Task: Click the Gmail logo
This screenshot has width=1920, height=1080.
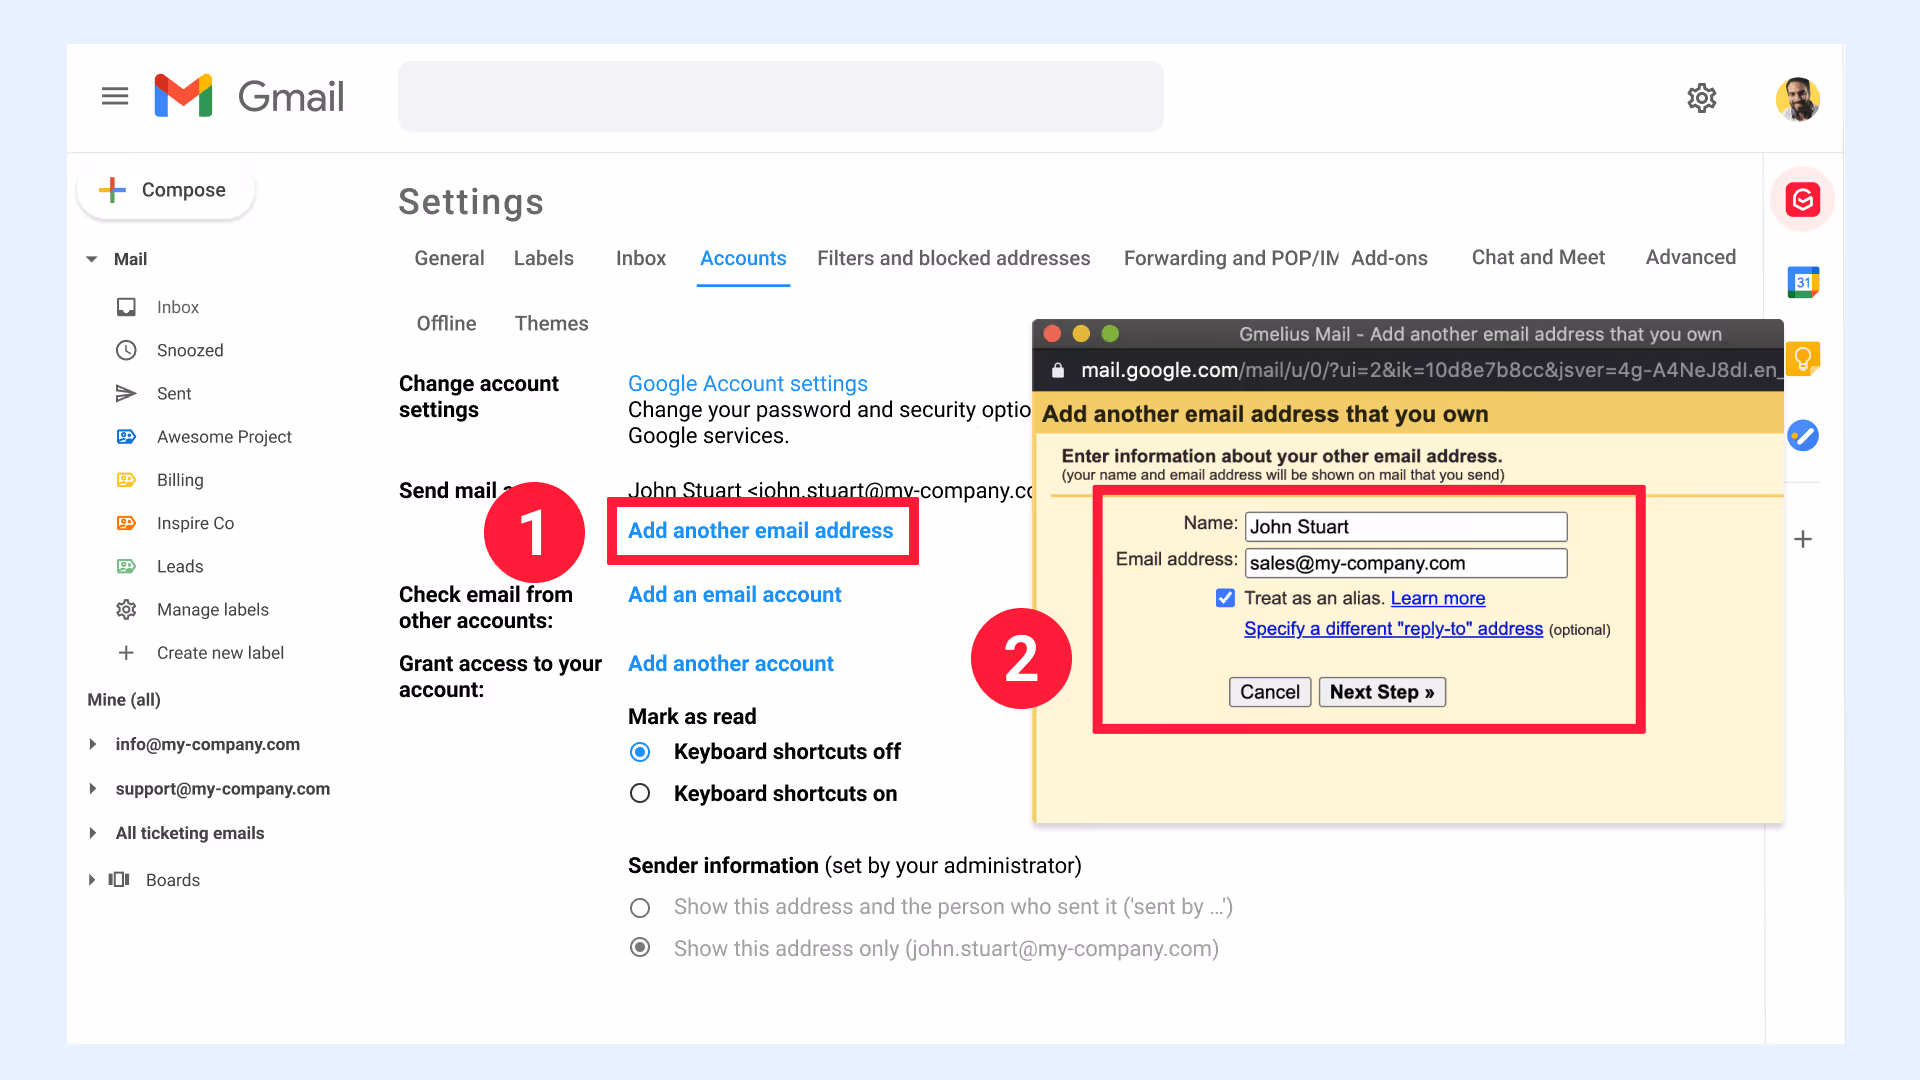Action: click(x=249, y=96)
